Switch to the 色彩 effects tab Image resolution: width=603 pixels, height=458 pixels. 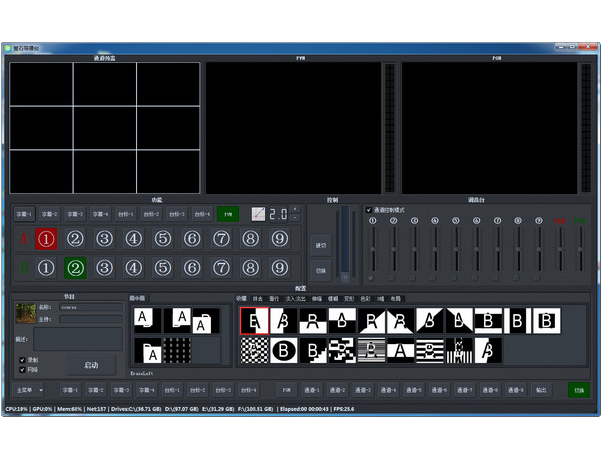(x=364, y=298)
